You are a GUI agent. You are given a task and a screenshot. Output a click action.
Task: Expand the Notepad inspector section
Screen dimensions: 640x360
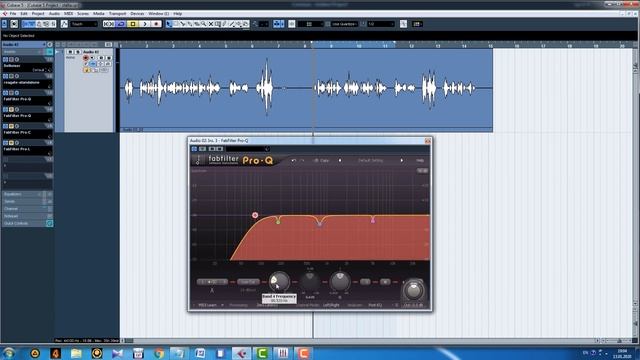(x=27, y=216)
